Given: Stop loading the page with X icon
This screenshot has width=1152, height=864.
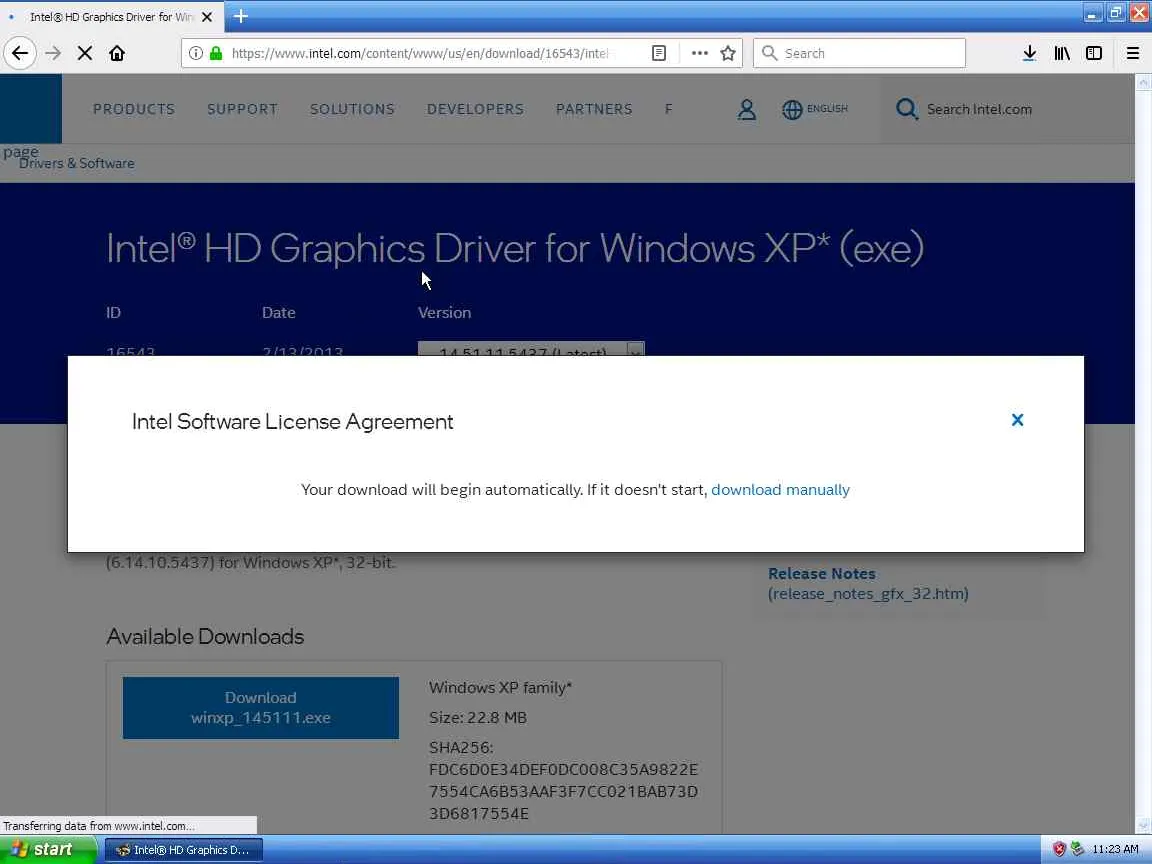Looking at the screenshot, I should [x=85, y=53].
